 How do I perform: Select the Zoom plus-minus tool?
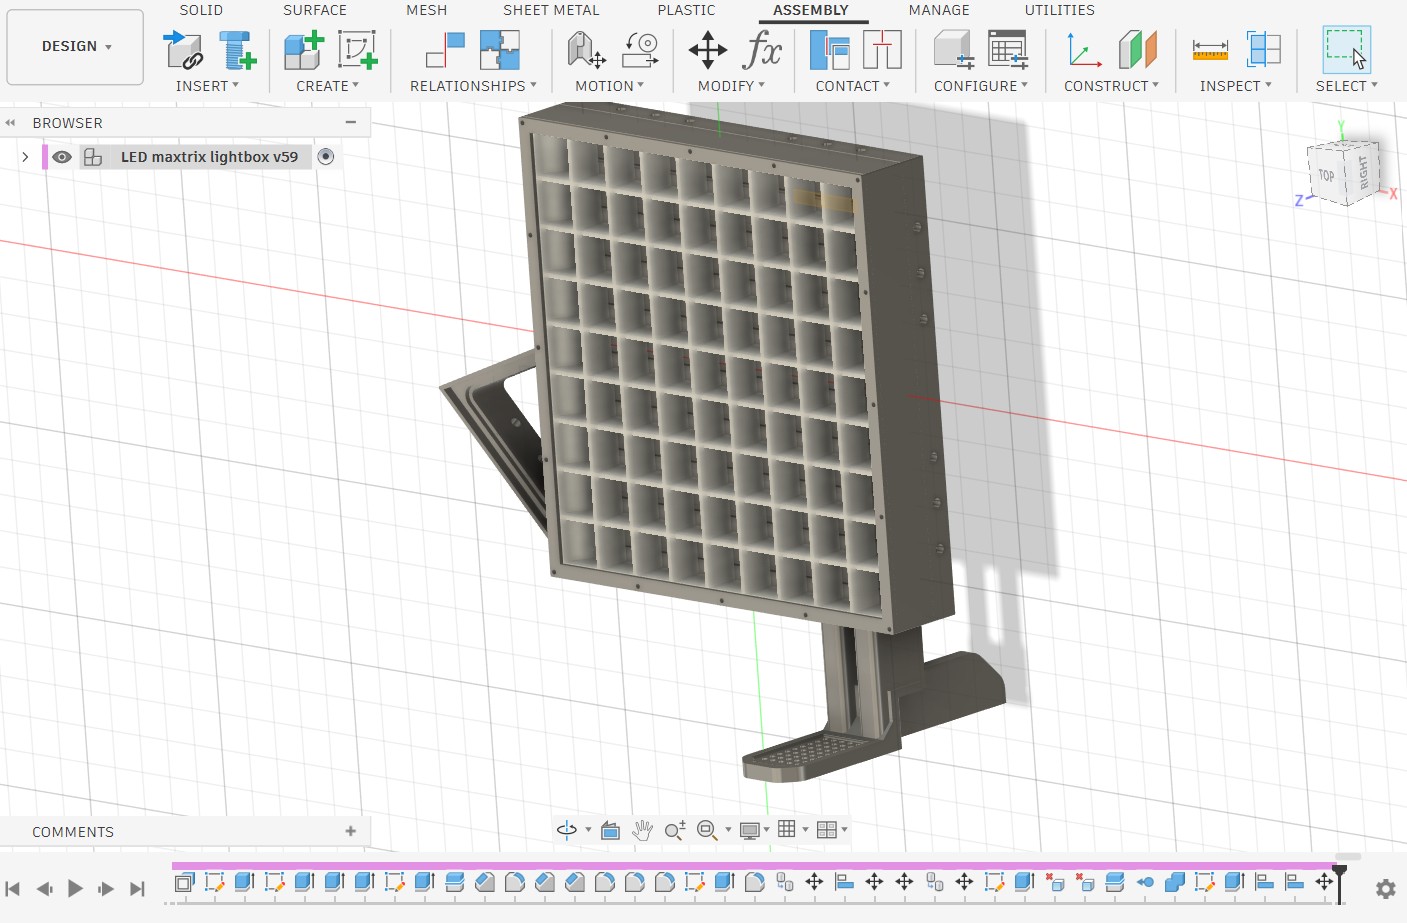[x=675, y=830]
